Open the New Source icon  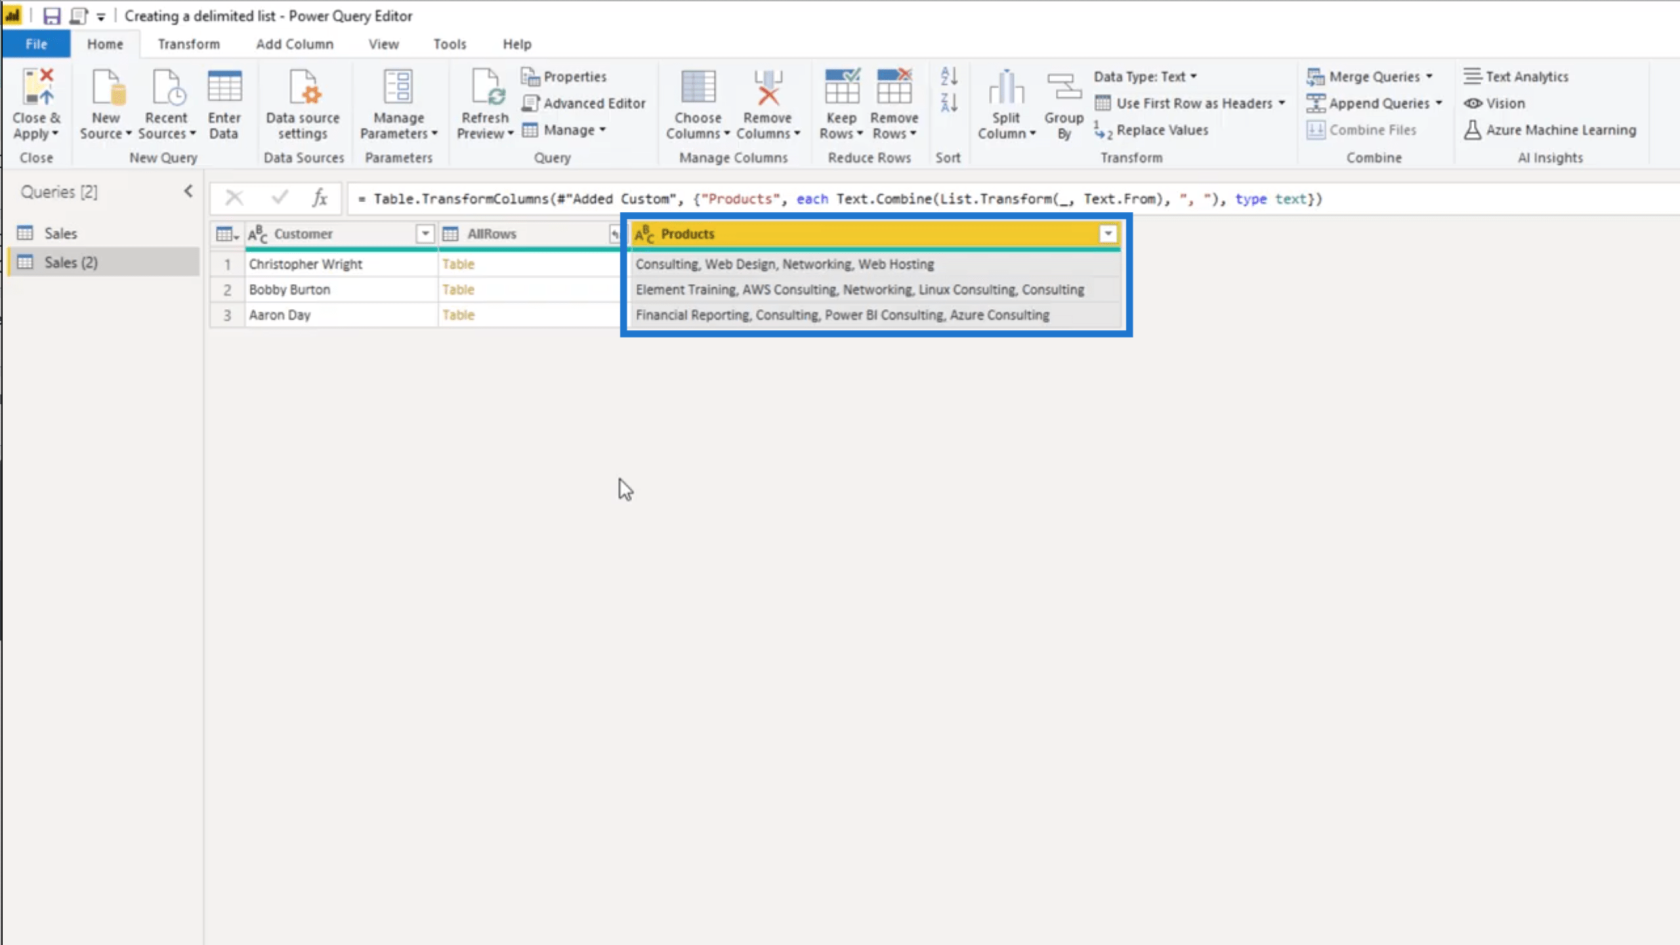point(106,88)
